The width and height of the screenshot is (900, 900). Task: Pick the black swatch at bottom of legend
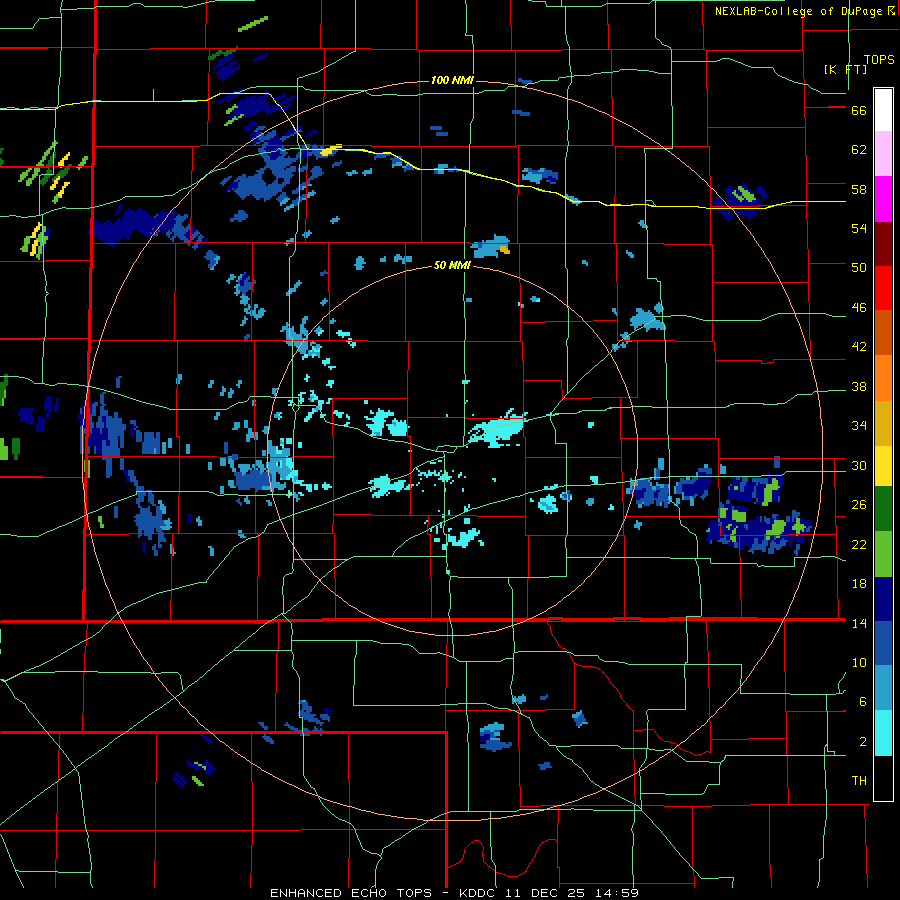click(x=883, y=778)
